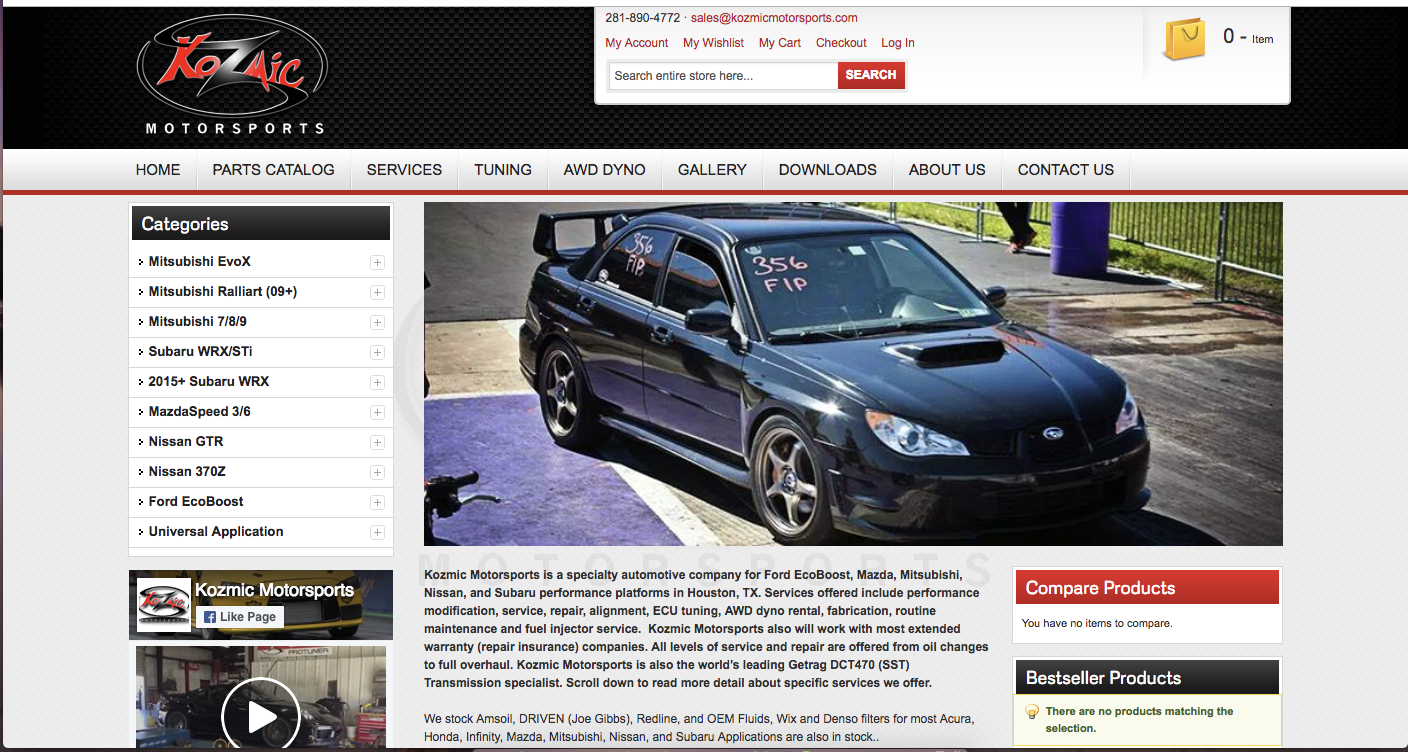Click the My Account link
The image size is (1408, 752).
pyautogui.click(x=637, y=43)
